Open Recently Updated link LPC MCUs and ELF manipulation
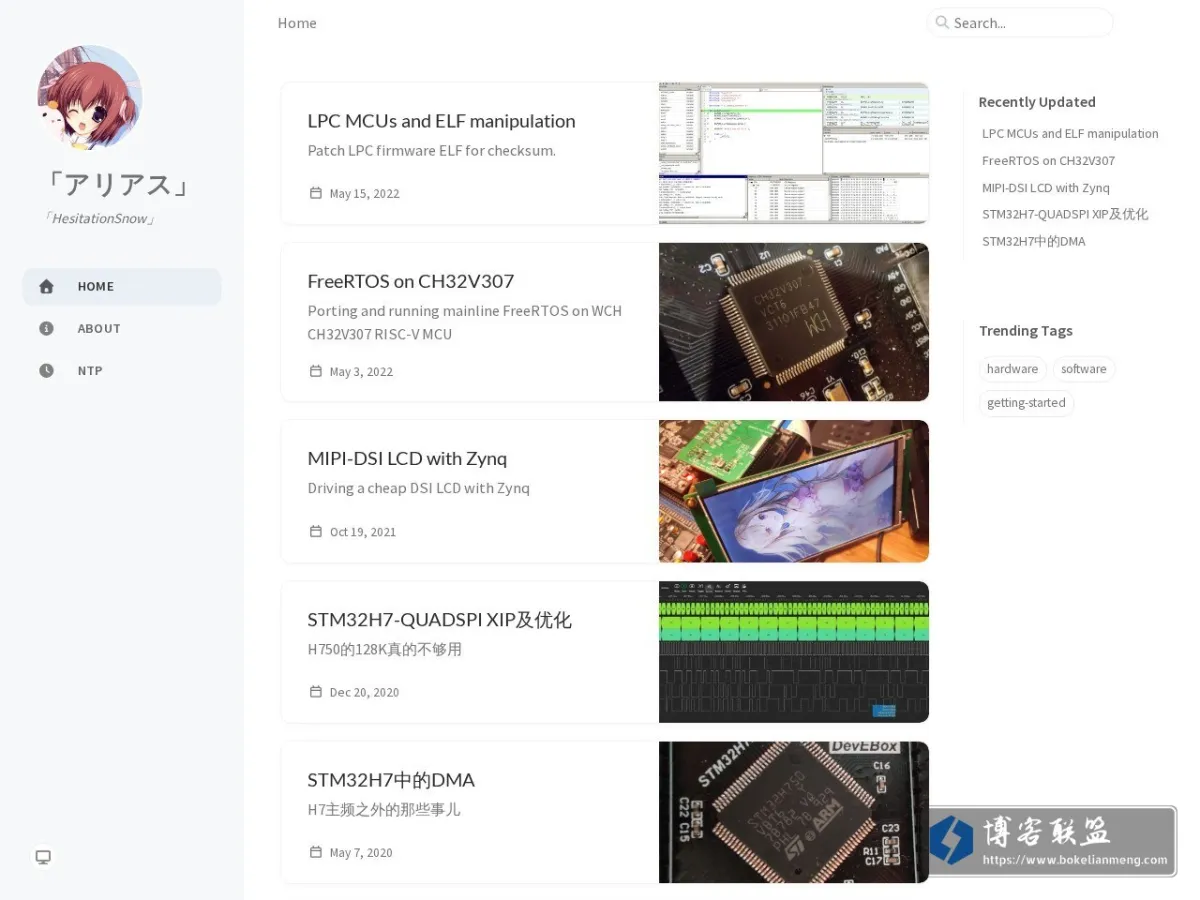 pyautogui.click(x=1070, y=133)
